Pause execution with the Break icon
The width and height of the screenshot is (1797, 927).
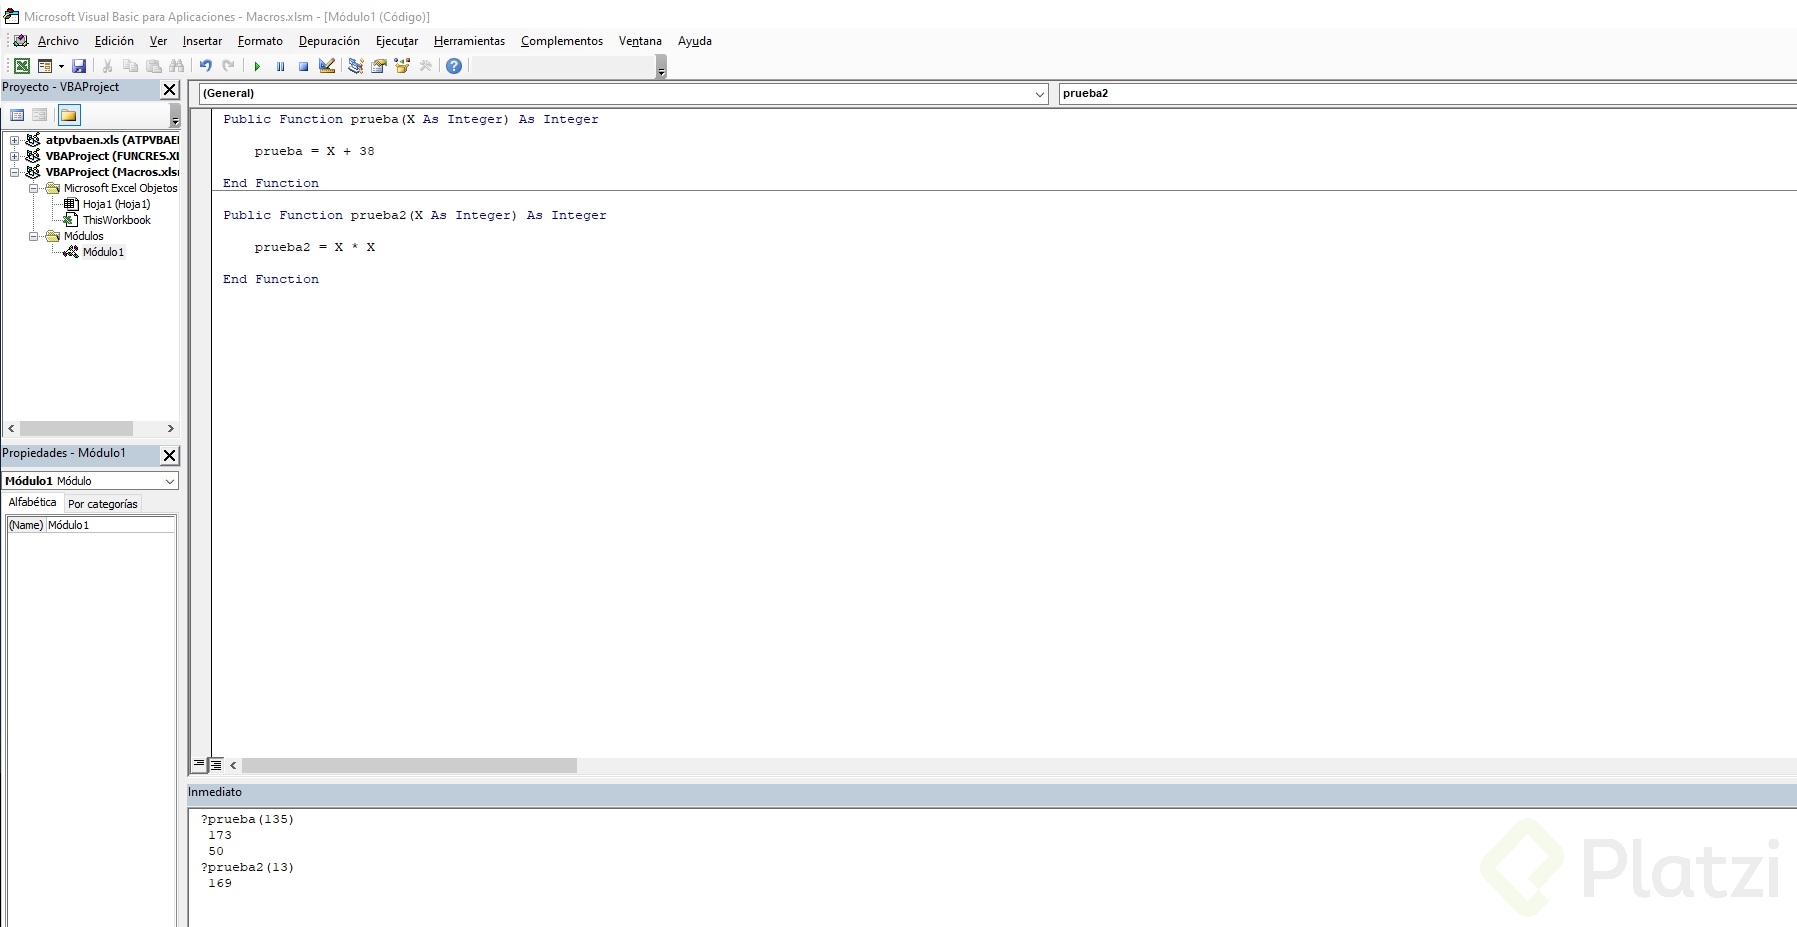click(x=280, y=66)
